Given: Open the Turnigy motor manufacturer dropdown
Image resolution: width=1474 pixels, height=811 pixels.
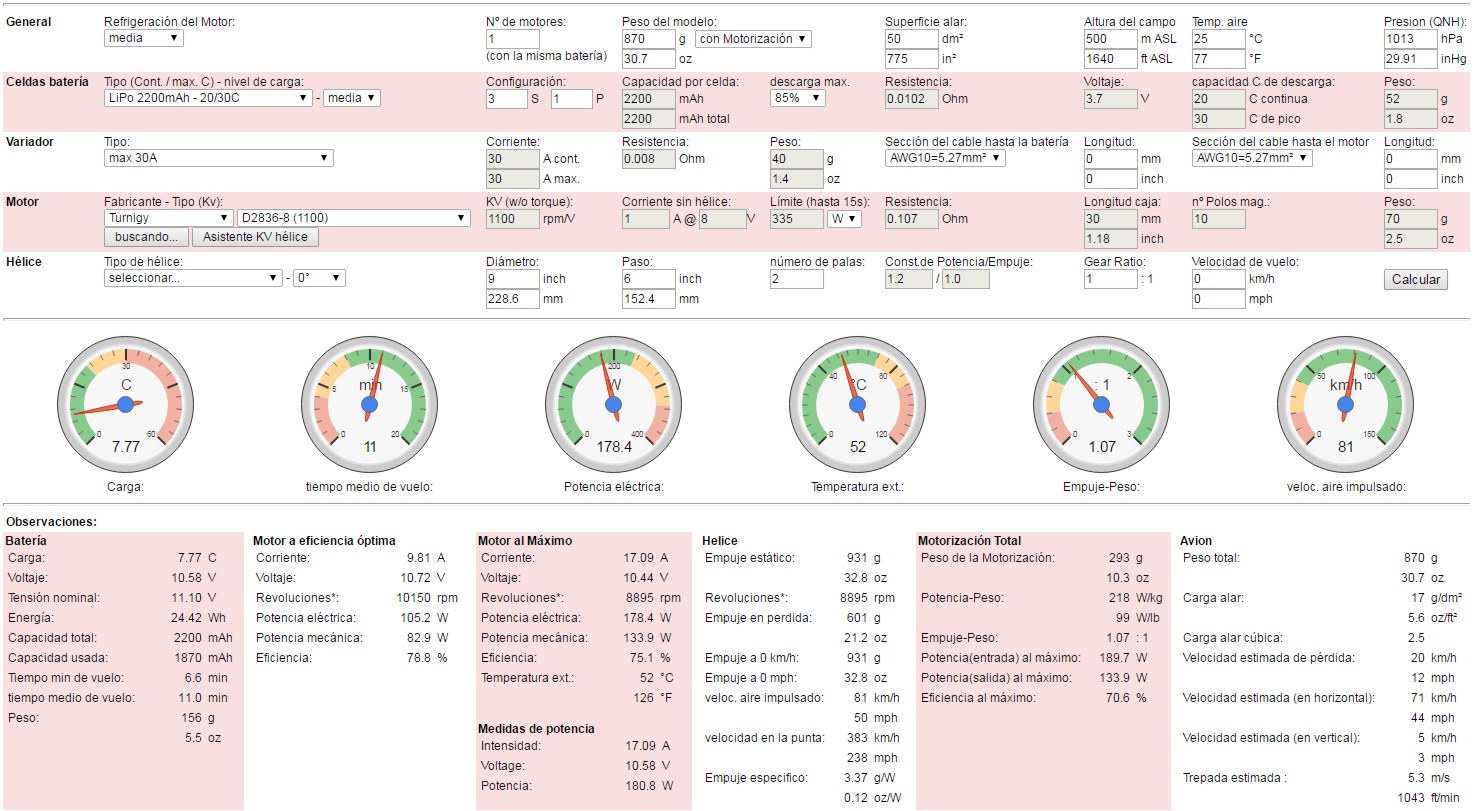Looking at the screenshot, I should click(x=168, y=218).
